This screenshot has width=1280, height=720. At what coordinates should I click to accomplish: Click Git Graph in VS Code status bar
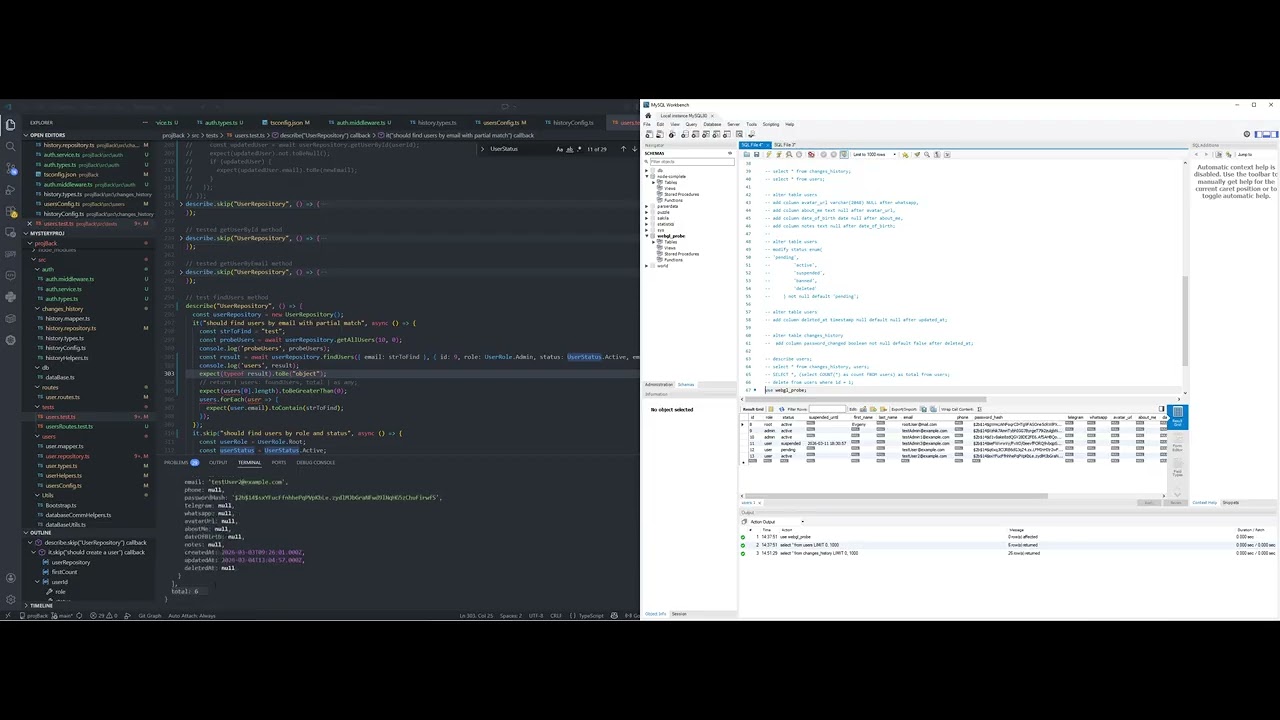coord(150,616)
